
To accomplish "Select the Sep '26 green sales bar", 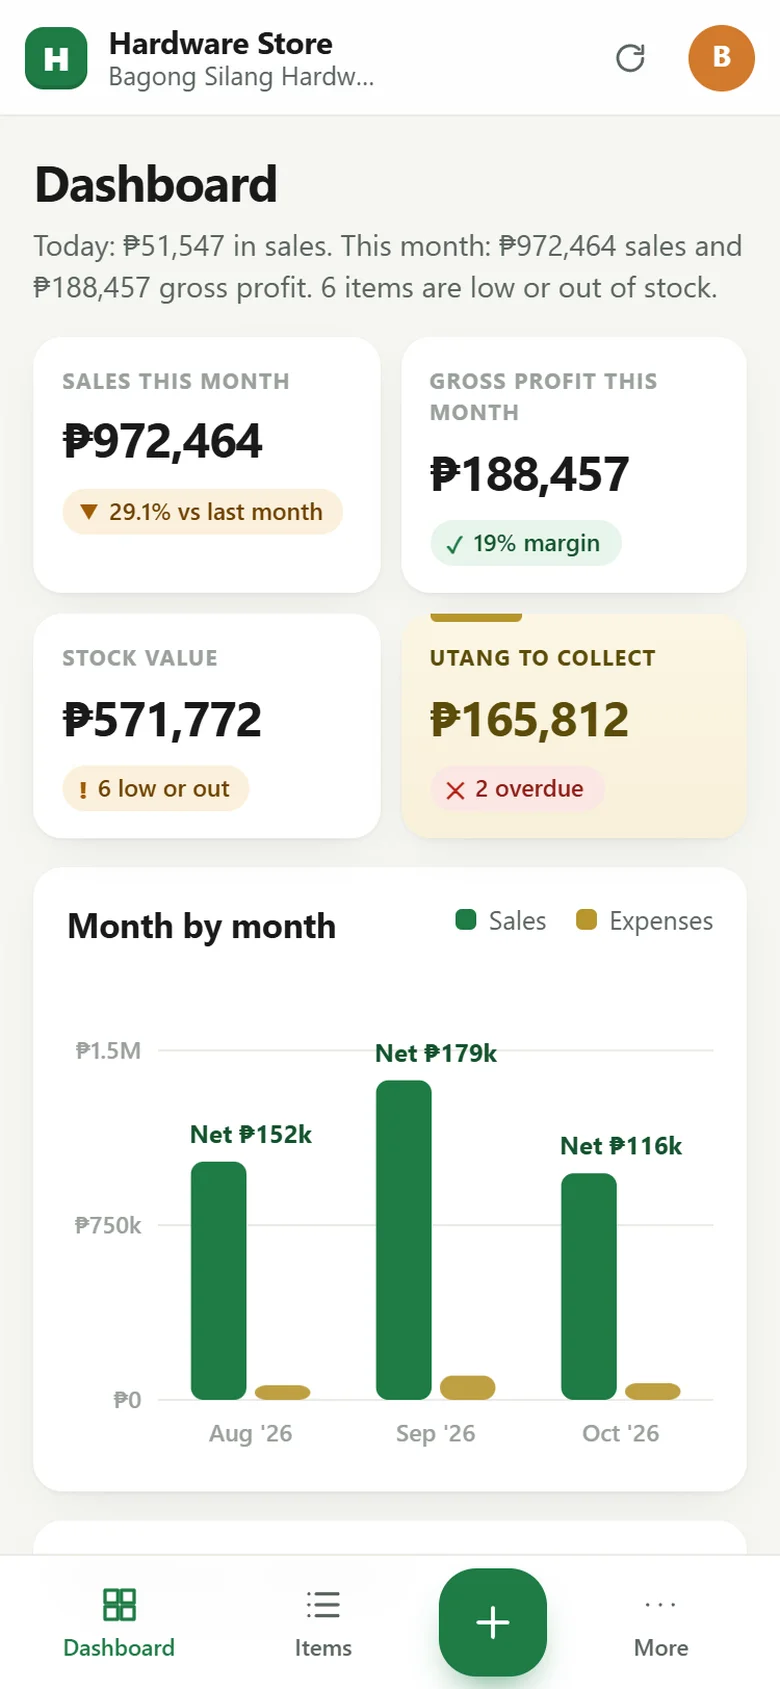I will (x=404, y=1240).
